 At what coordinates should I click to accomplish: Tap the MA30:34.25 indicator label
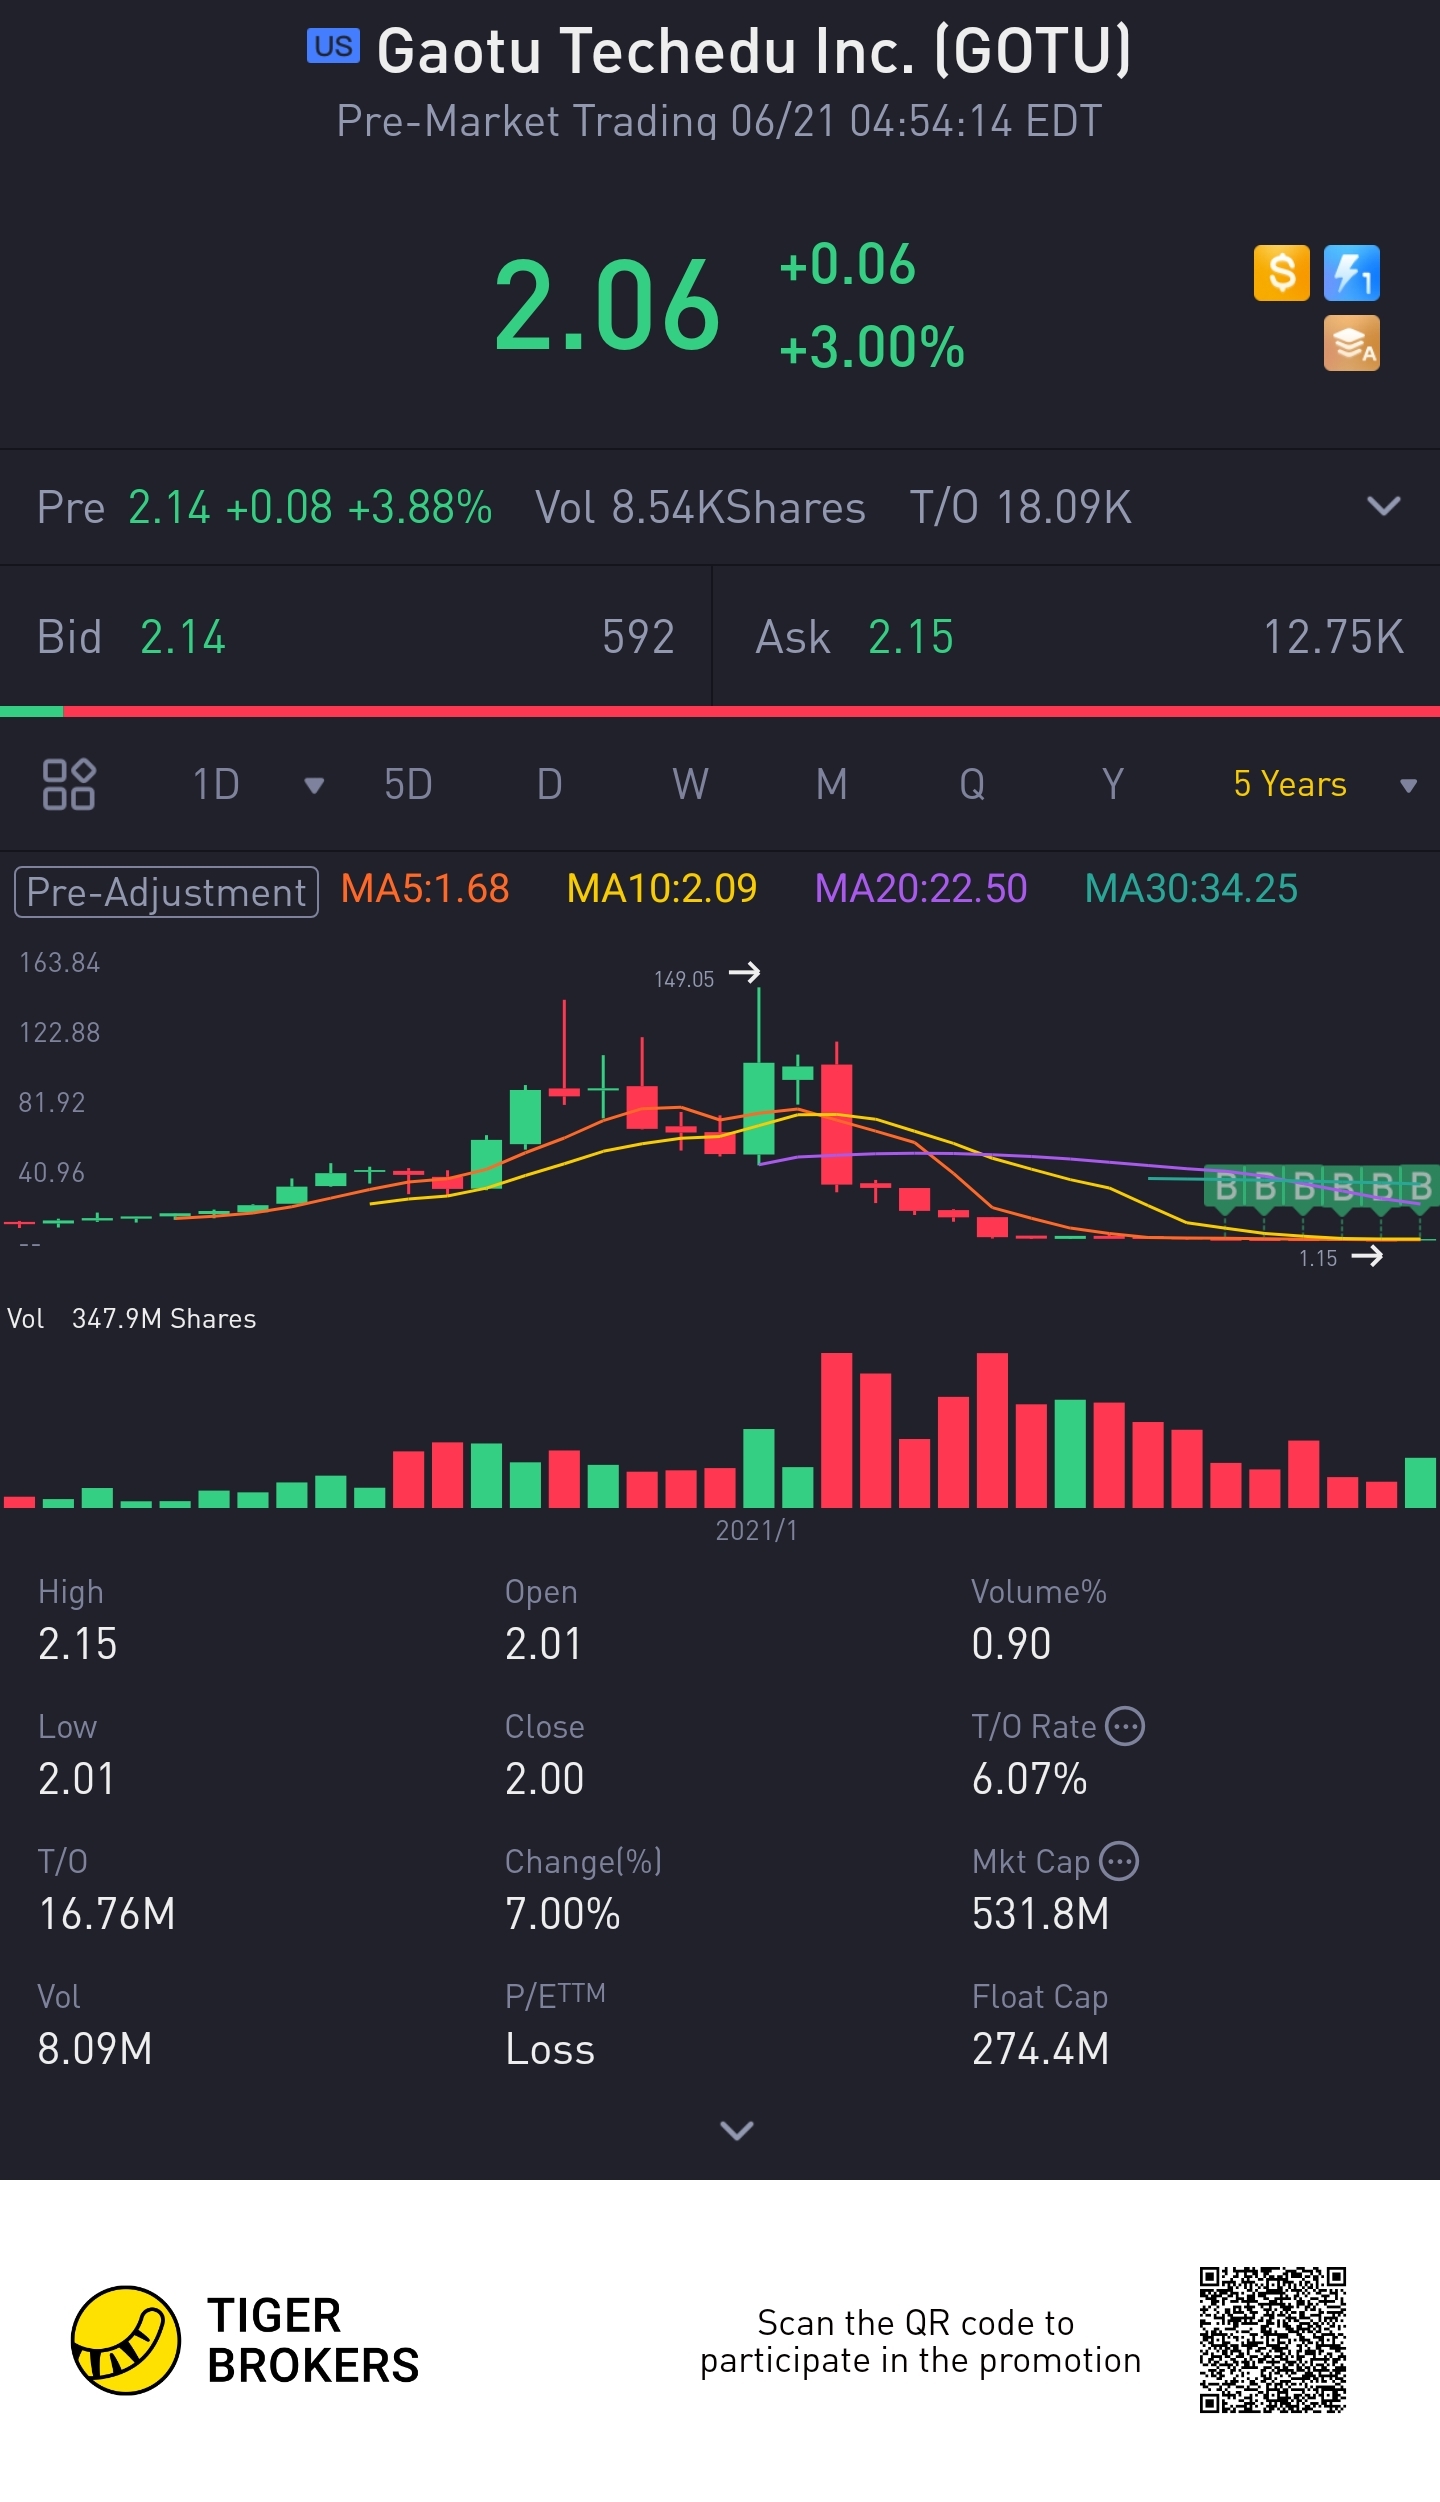(x=1191, y=889)
